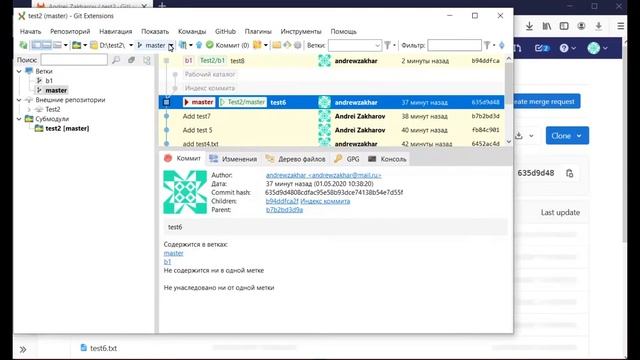Switch to the Дерево файлов tab
This screenshot has width=640, height=360.
pos(296,159)
